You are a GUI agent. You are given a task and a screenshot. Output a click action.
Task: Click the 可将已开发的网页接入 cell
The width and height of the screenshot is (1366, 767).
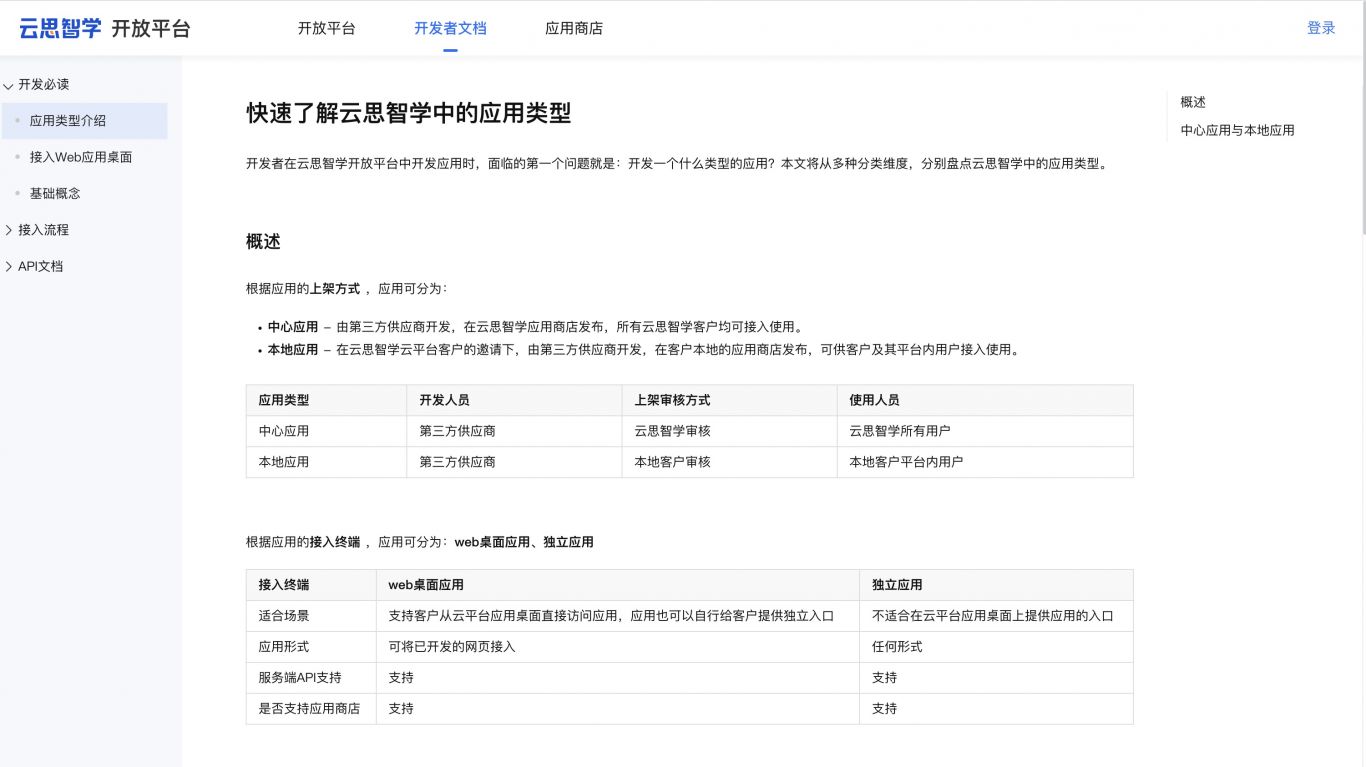(x=617, y=647)
